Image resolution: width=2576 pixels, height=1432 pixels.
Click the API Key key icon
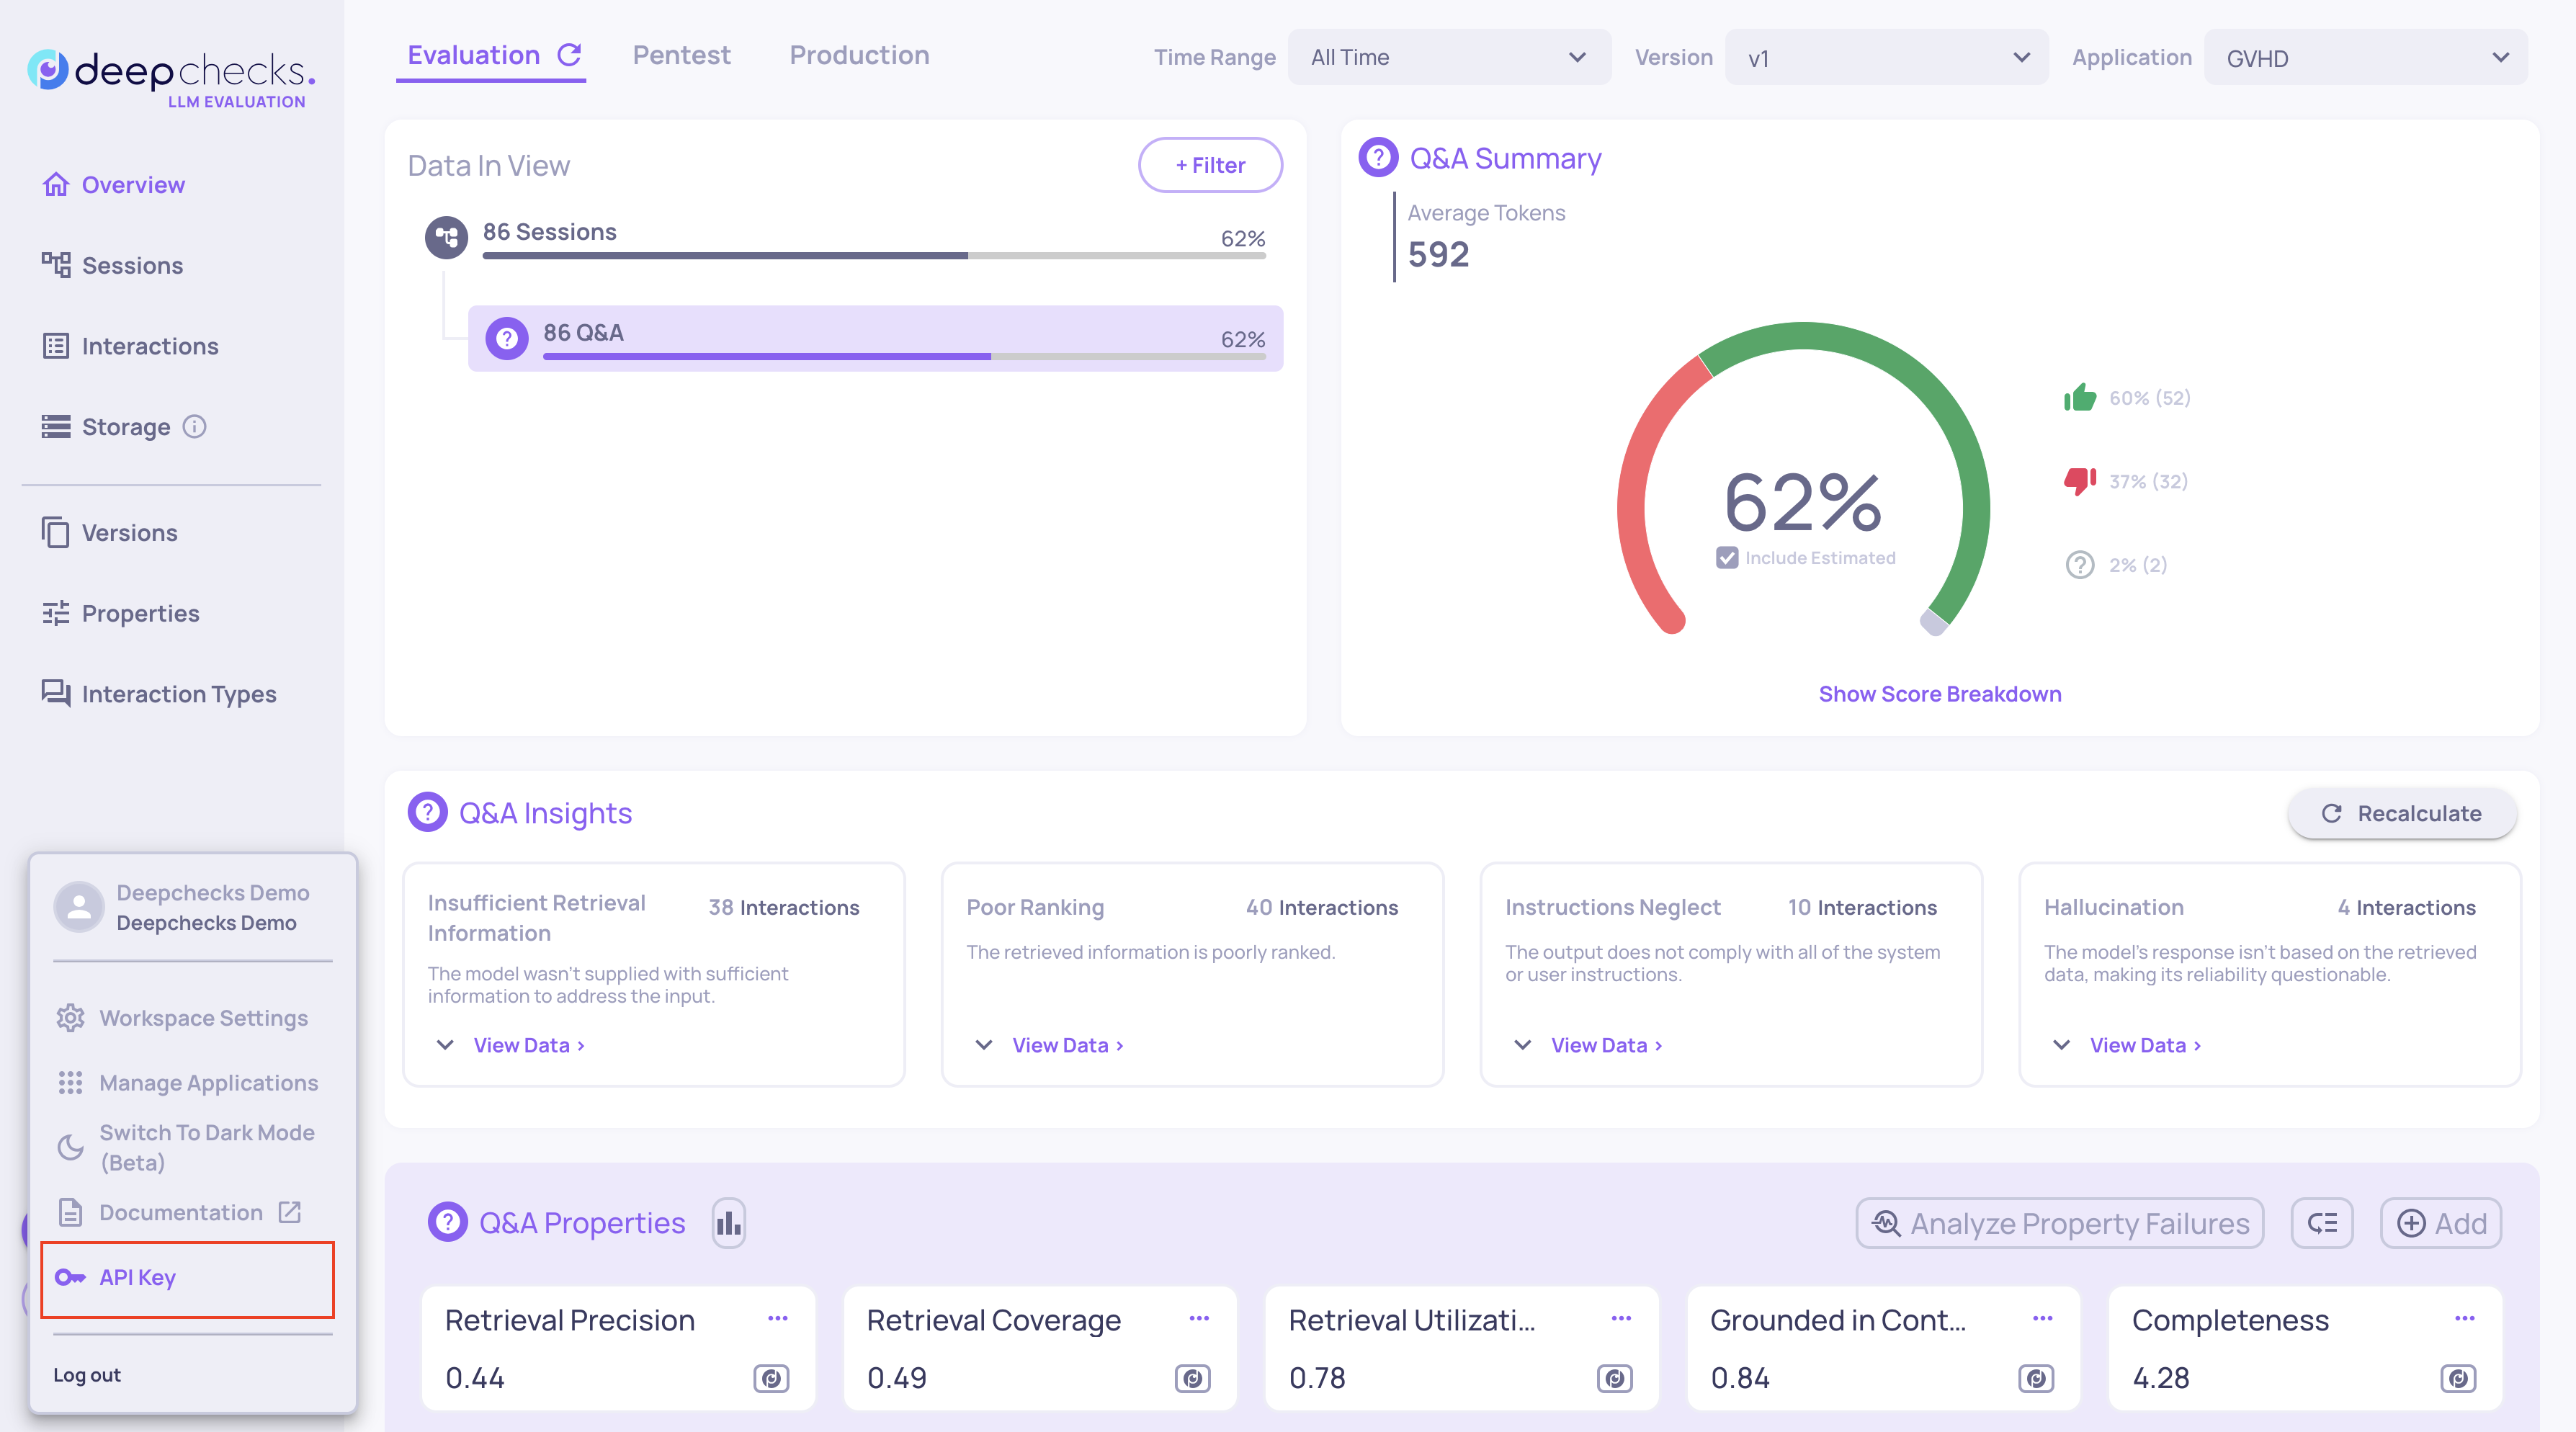[x=70, y=1277]
